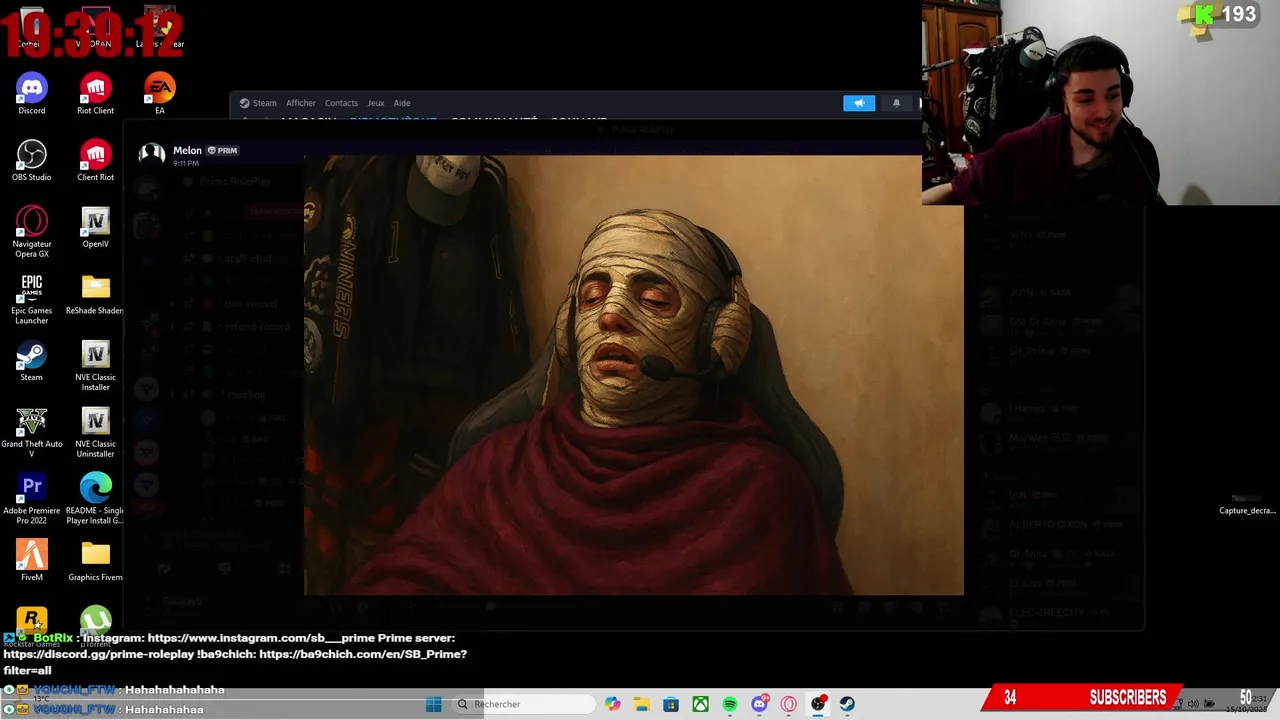
Task: Launch the Riot Client desktop shortcut
Action: tap(95, 93)
